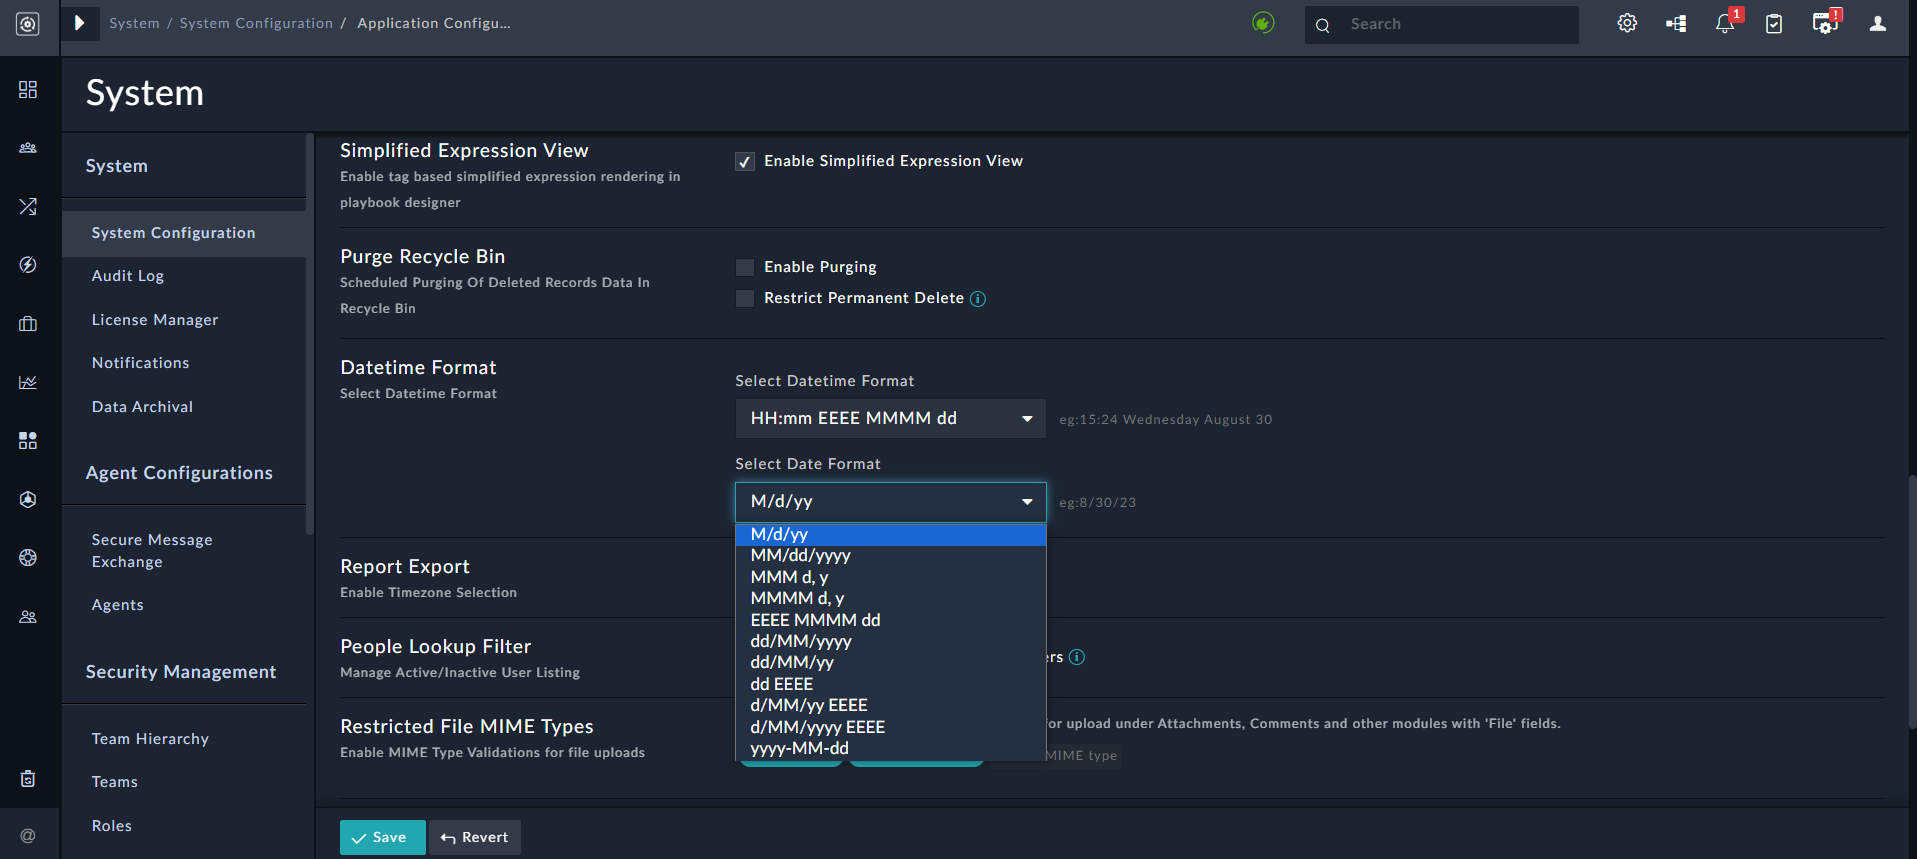Open the clipboard tasks icon in header

point(1774,23)
